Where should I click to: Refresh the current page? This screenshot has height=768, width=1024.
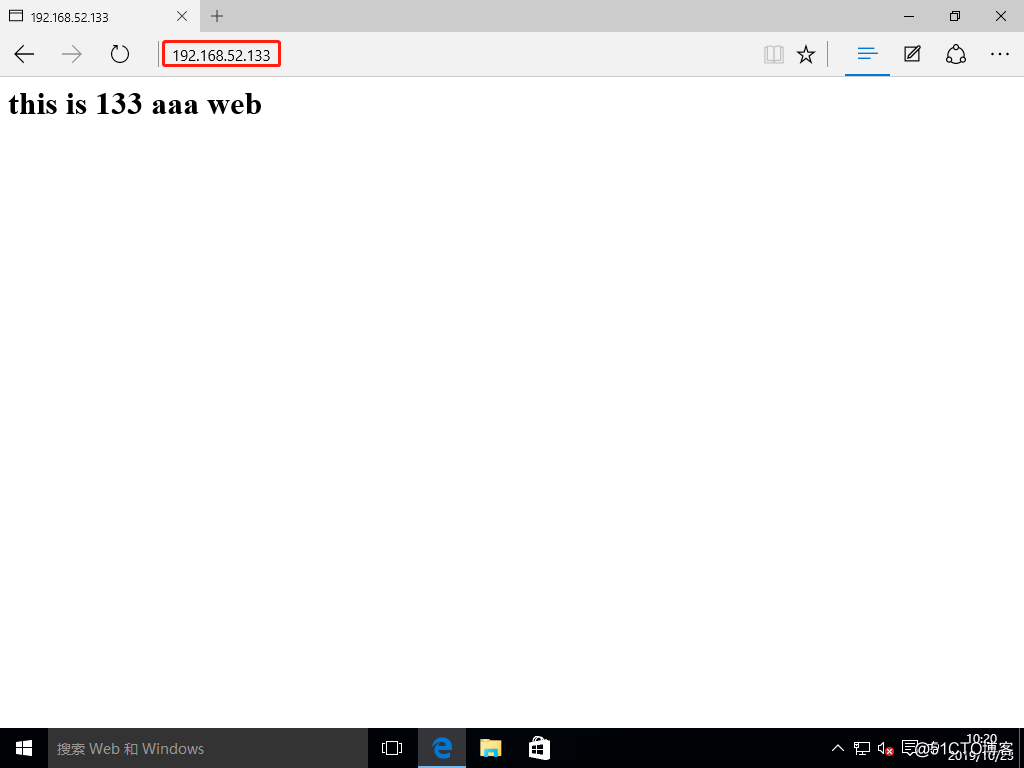[120, 54]
